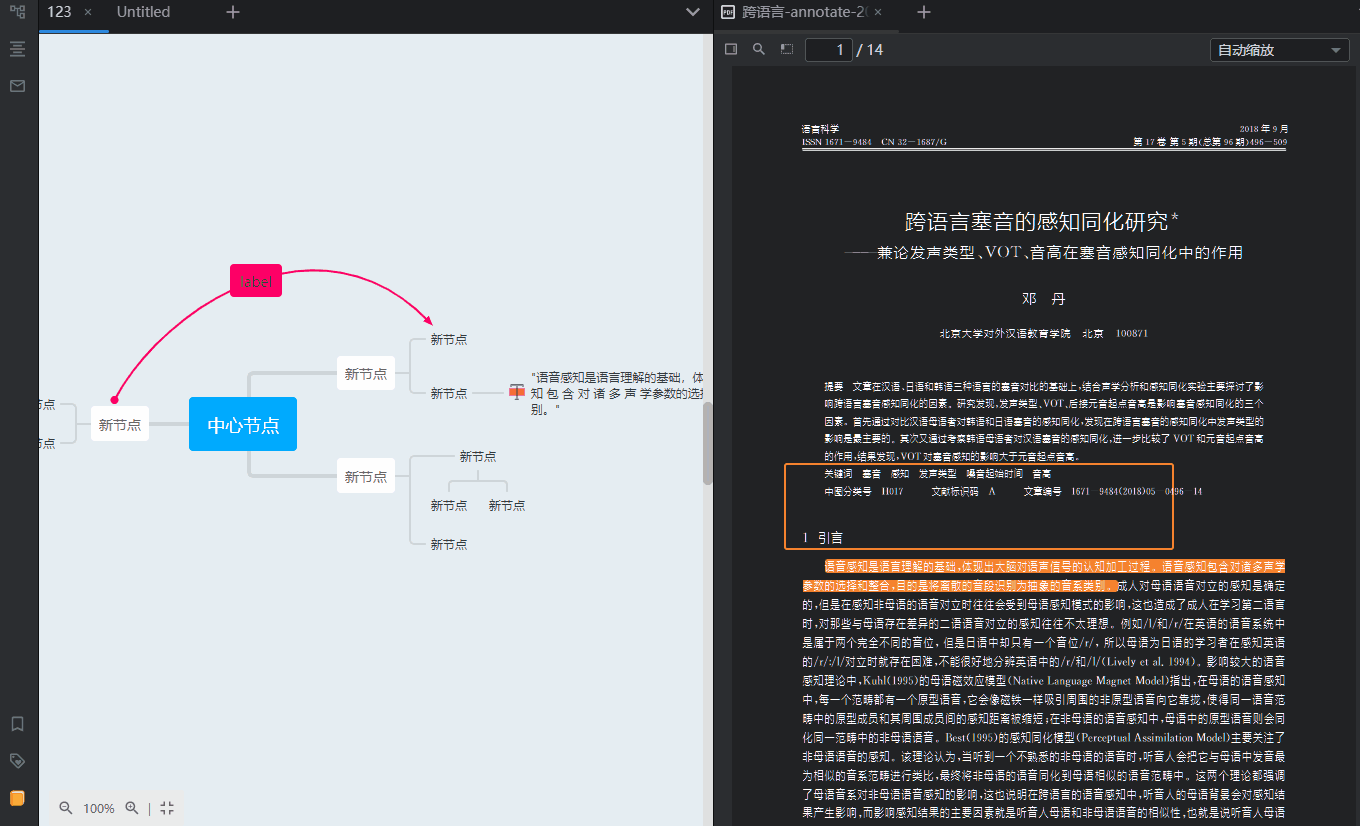
Task: Click the outline list icon in left sidebar
Action: (x=17, y=49)
